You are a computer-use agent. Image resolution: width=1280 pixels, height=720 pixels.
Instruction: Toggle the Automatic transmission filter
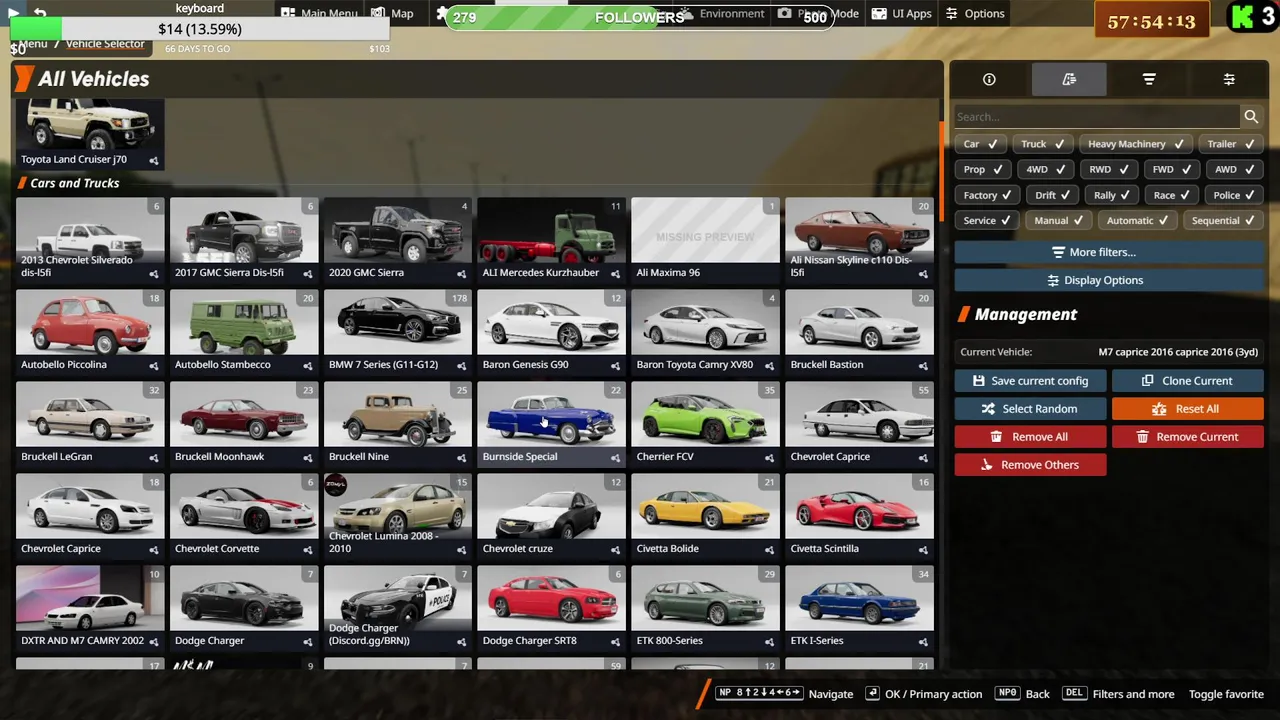[x=1138, y=221]
